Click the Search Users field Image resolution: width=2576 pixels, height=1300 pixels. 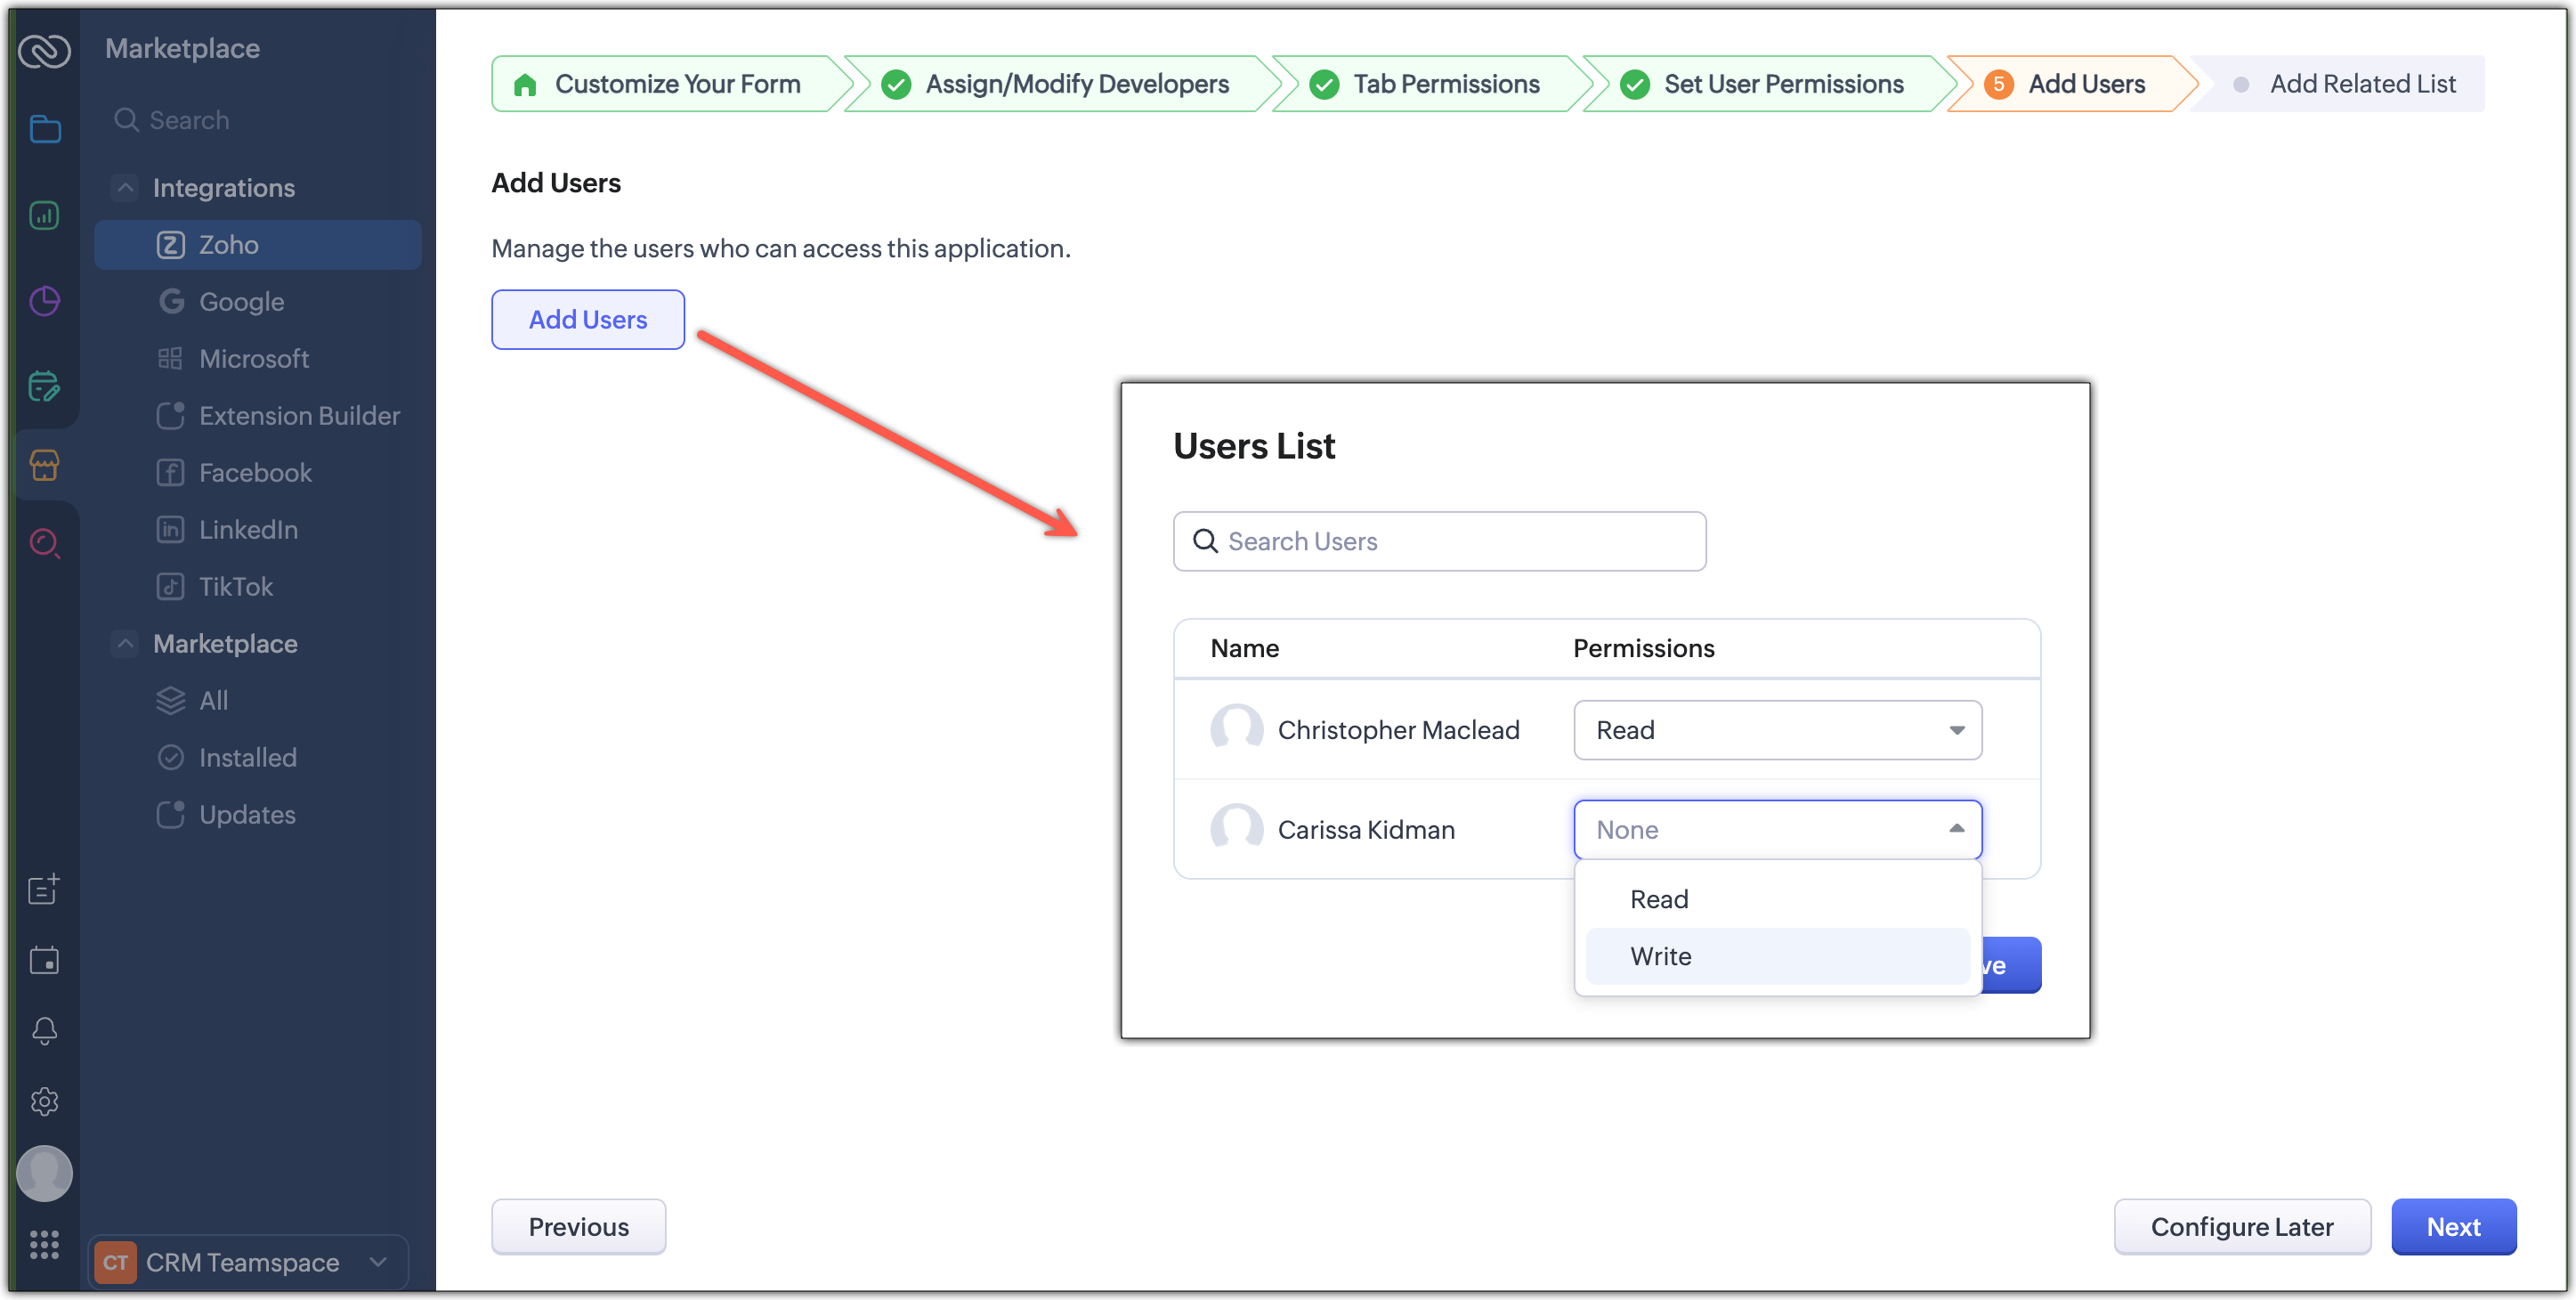1440,541
